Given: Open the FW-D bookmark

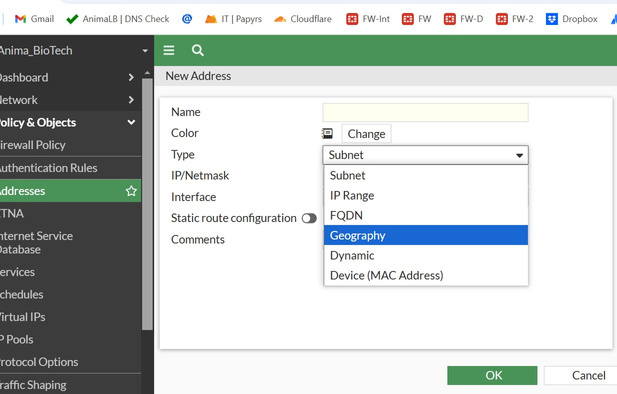Looking at the screenshot, I should (x=463, y=18).
